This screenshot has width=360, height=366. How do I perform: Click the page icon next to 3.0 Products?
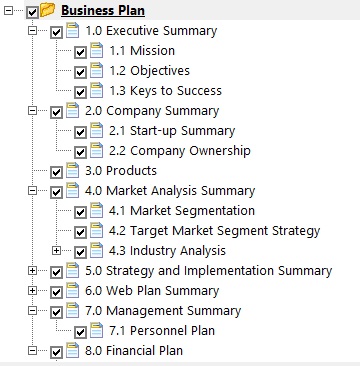click(x=73, y=170)
